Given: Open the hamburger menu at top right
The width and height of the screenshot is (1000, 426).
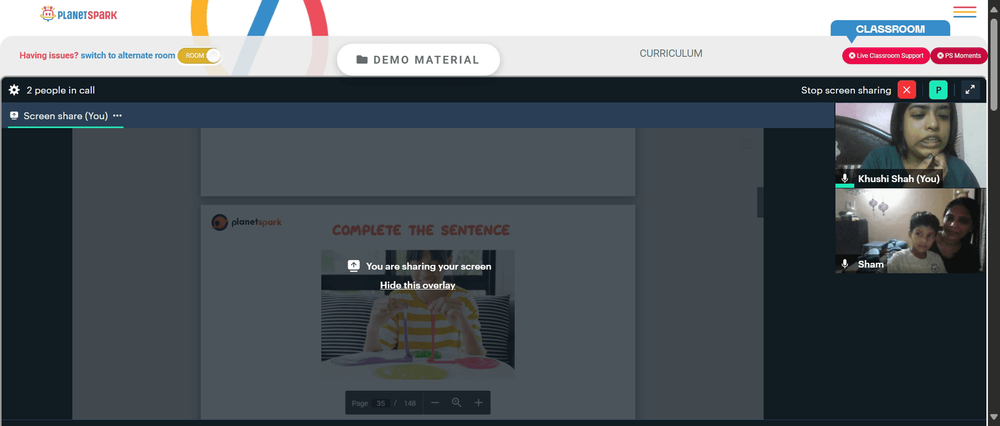Looking at the screenshot, I should pyautogui.click(x=965, y=12).
